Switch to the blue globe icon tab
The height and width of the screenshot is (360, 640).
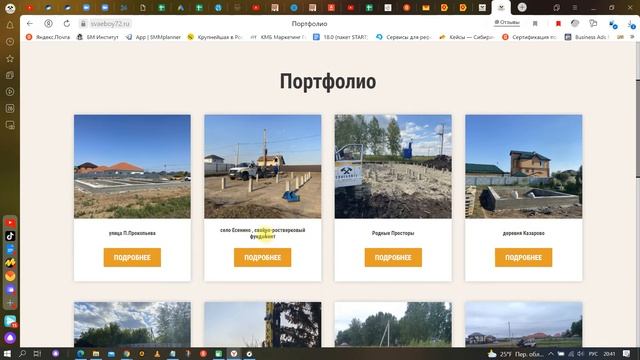[x=218, y=7]
